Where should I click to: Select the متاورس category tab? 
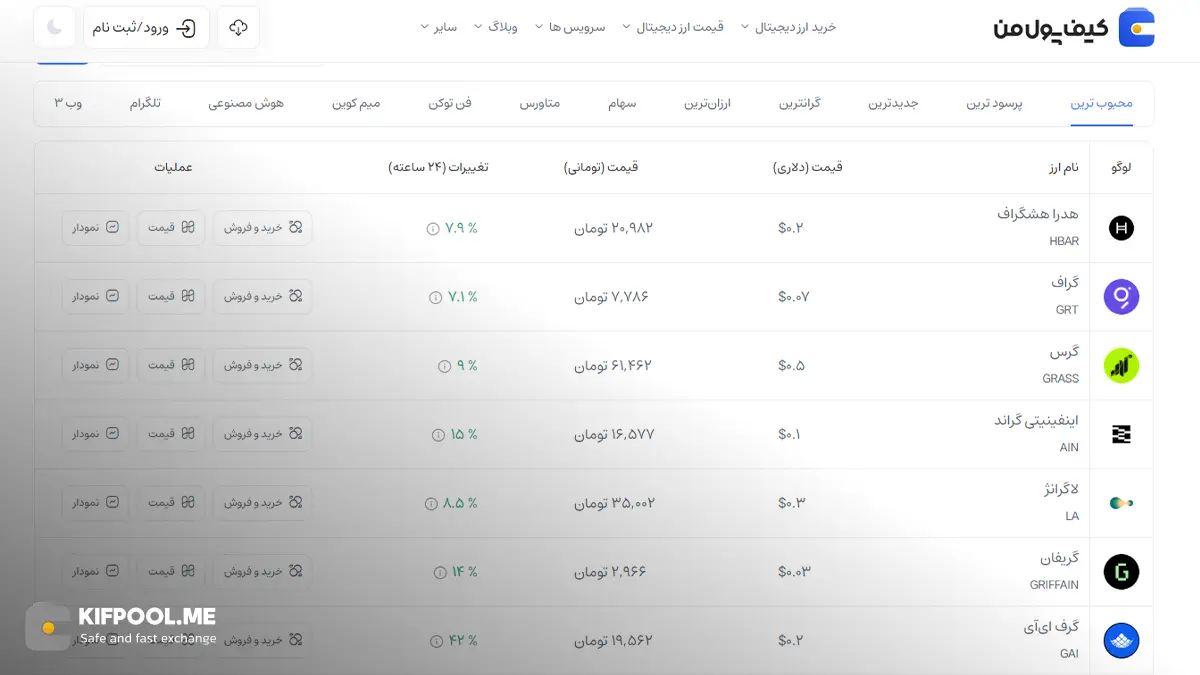[541, 103]
